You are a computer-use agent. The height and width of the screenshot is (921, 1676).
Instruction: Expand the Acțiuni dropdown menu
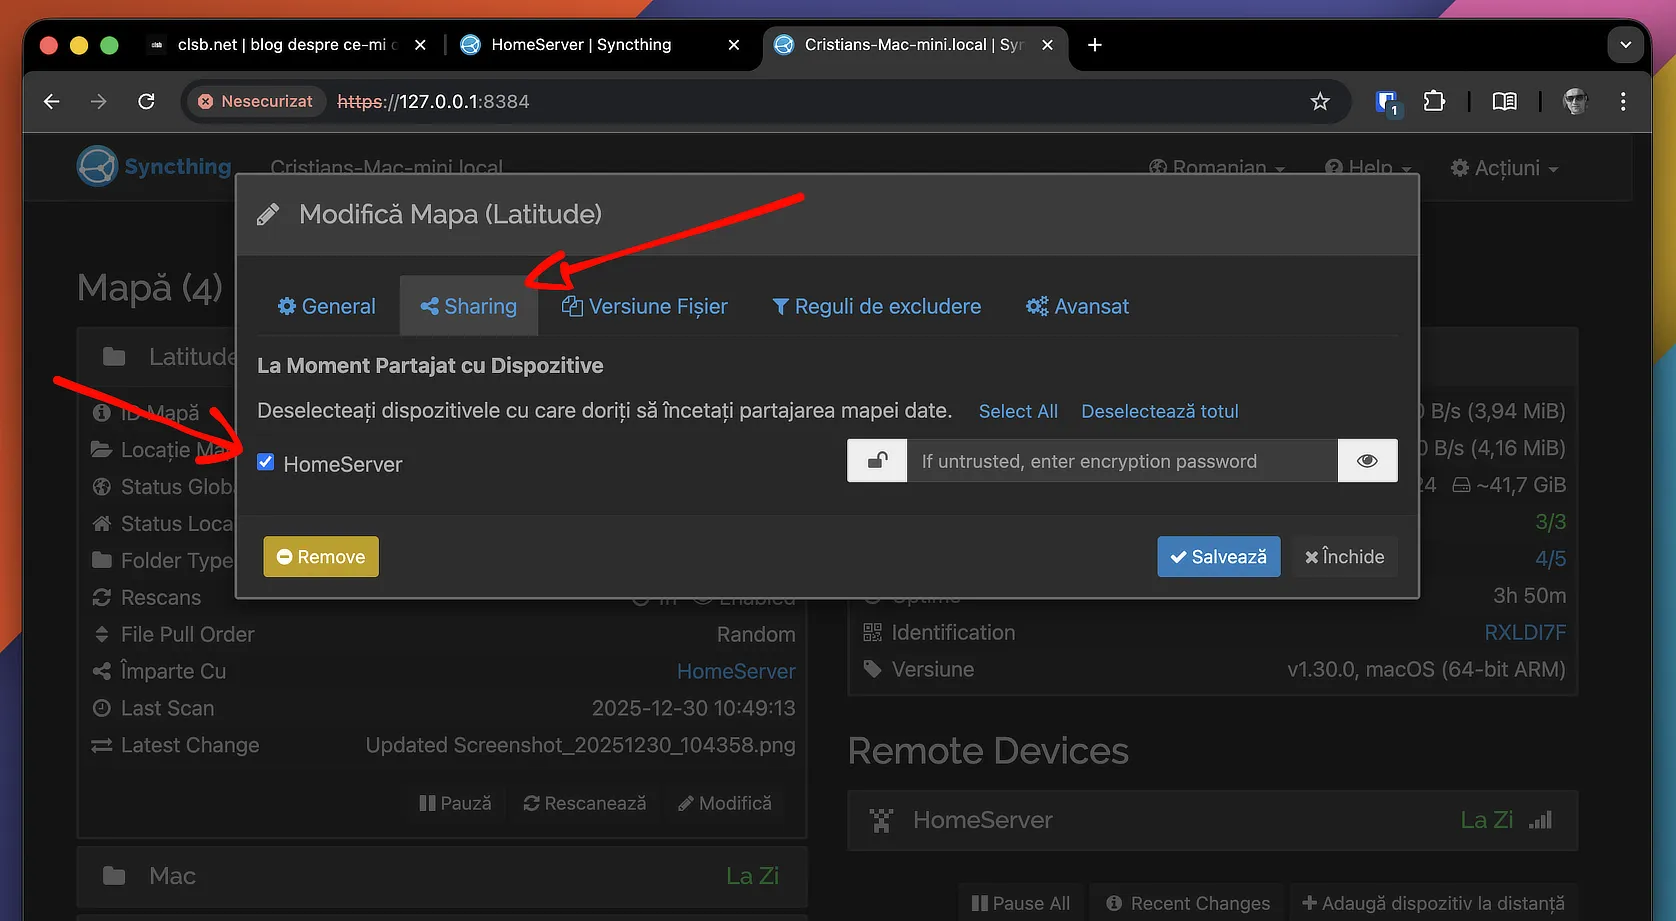click(1505, 168)
